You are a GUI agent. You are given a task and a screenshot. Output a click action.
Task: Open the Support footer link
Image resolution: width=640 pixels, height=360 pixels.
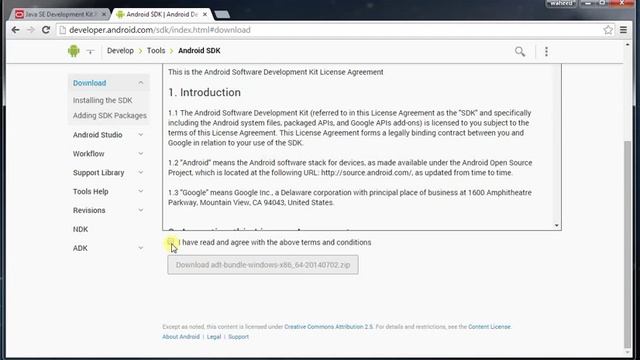tap(238, 337)
